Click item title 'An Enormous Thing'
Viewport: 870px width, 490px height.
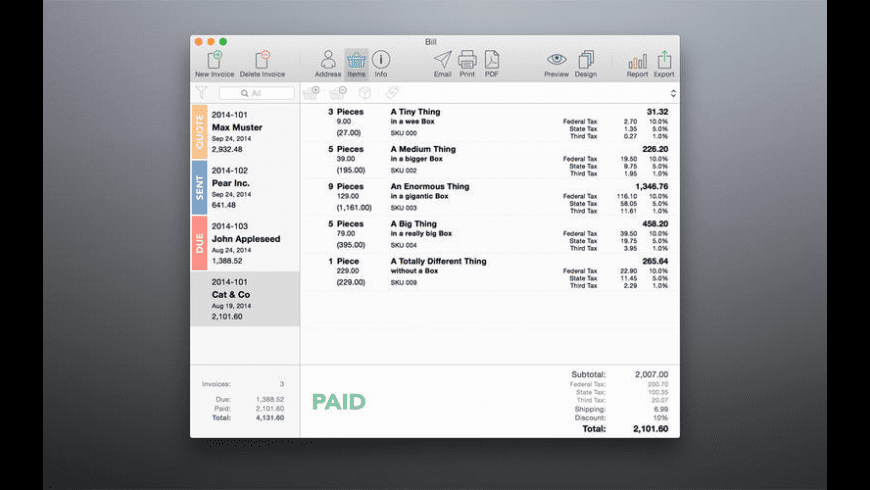(429, 186)
